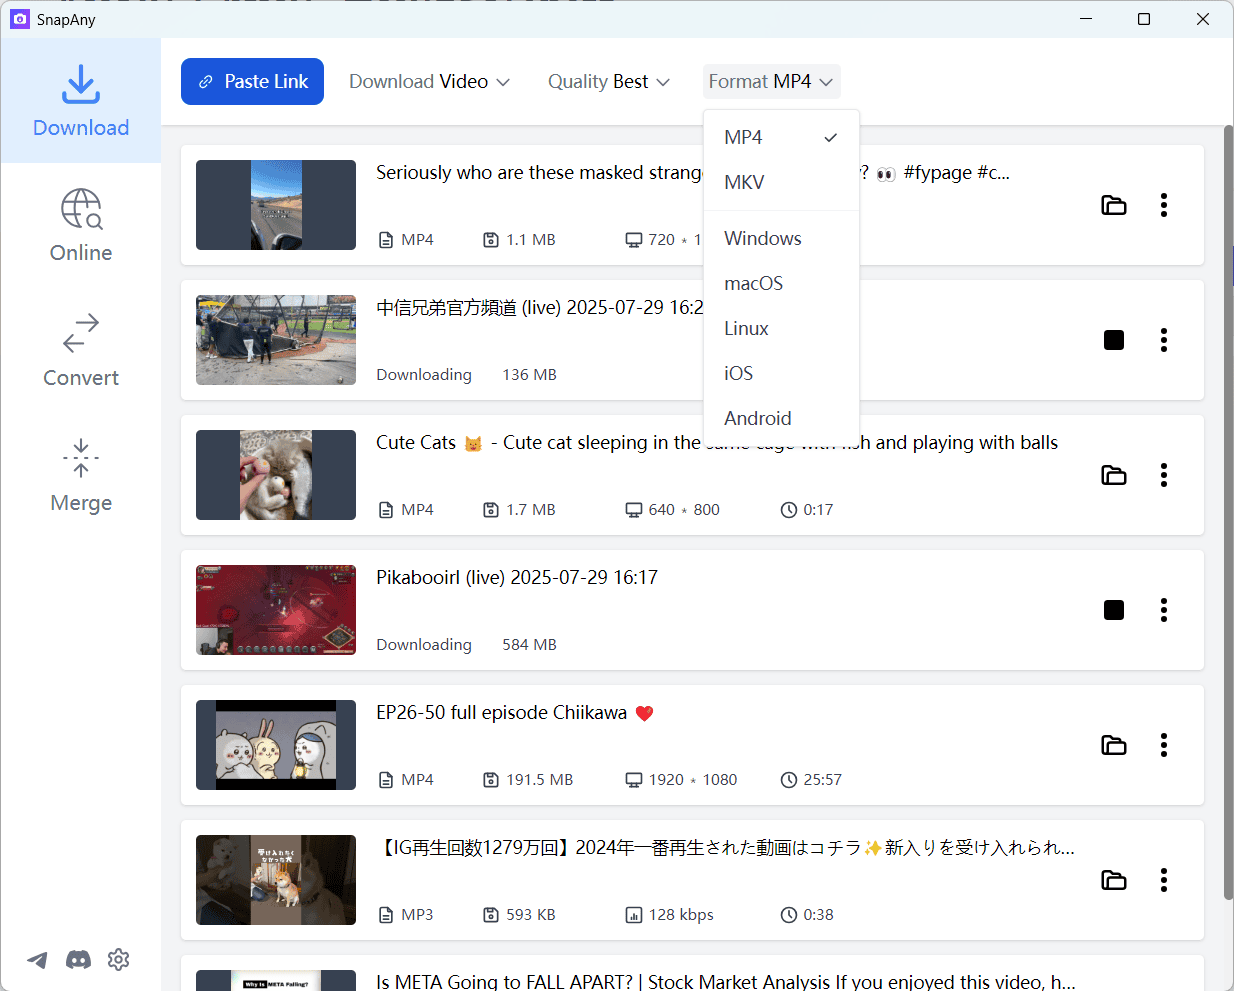Click title "Pikabooirl (live) 2025-07-29 16:17"
The image size is (1234, 991).
tap(517, 577)
